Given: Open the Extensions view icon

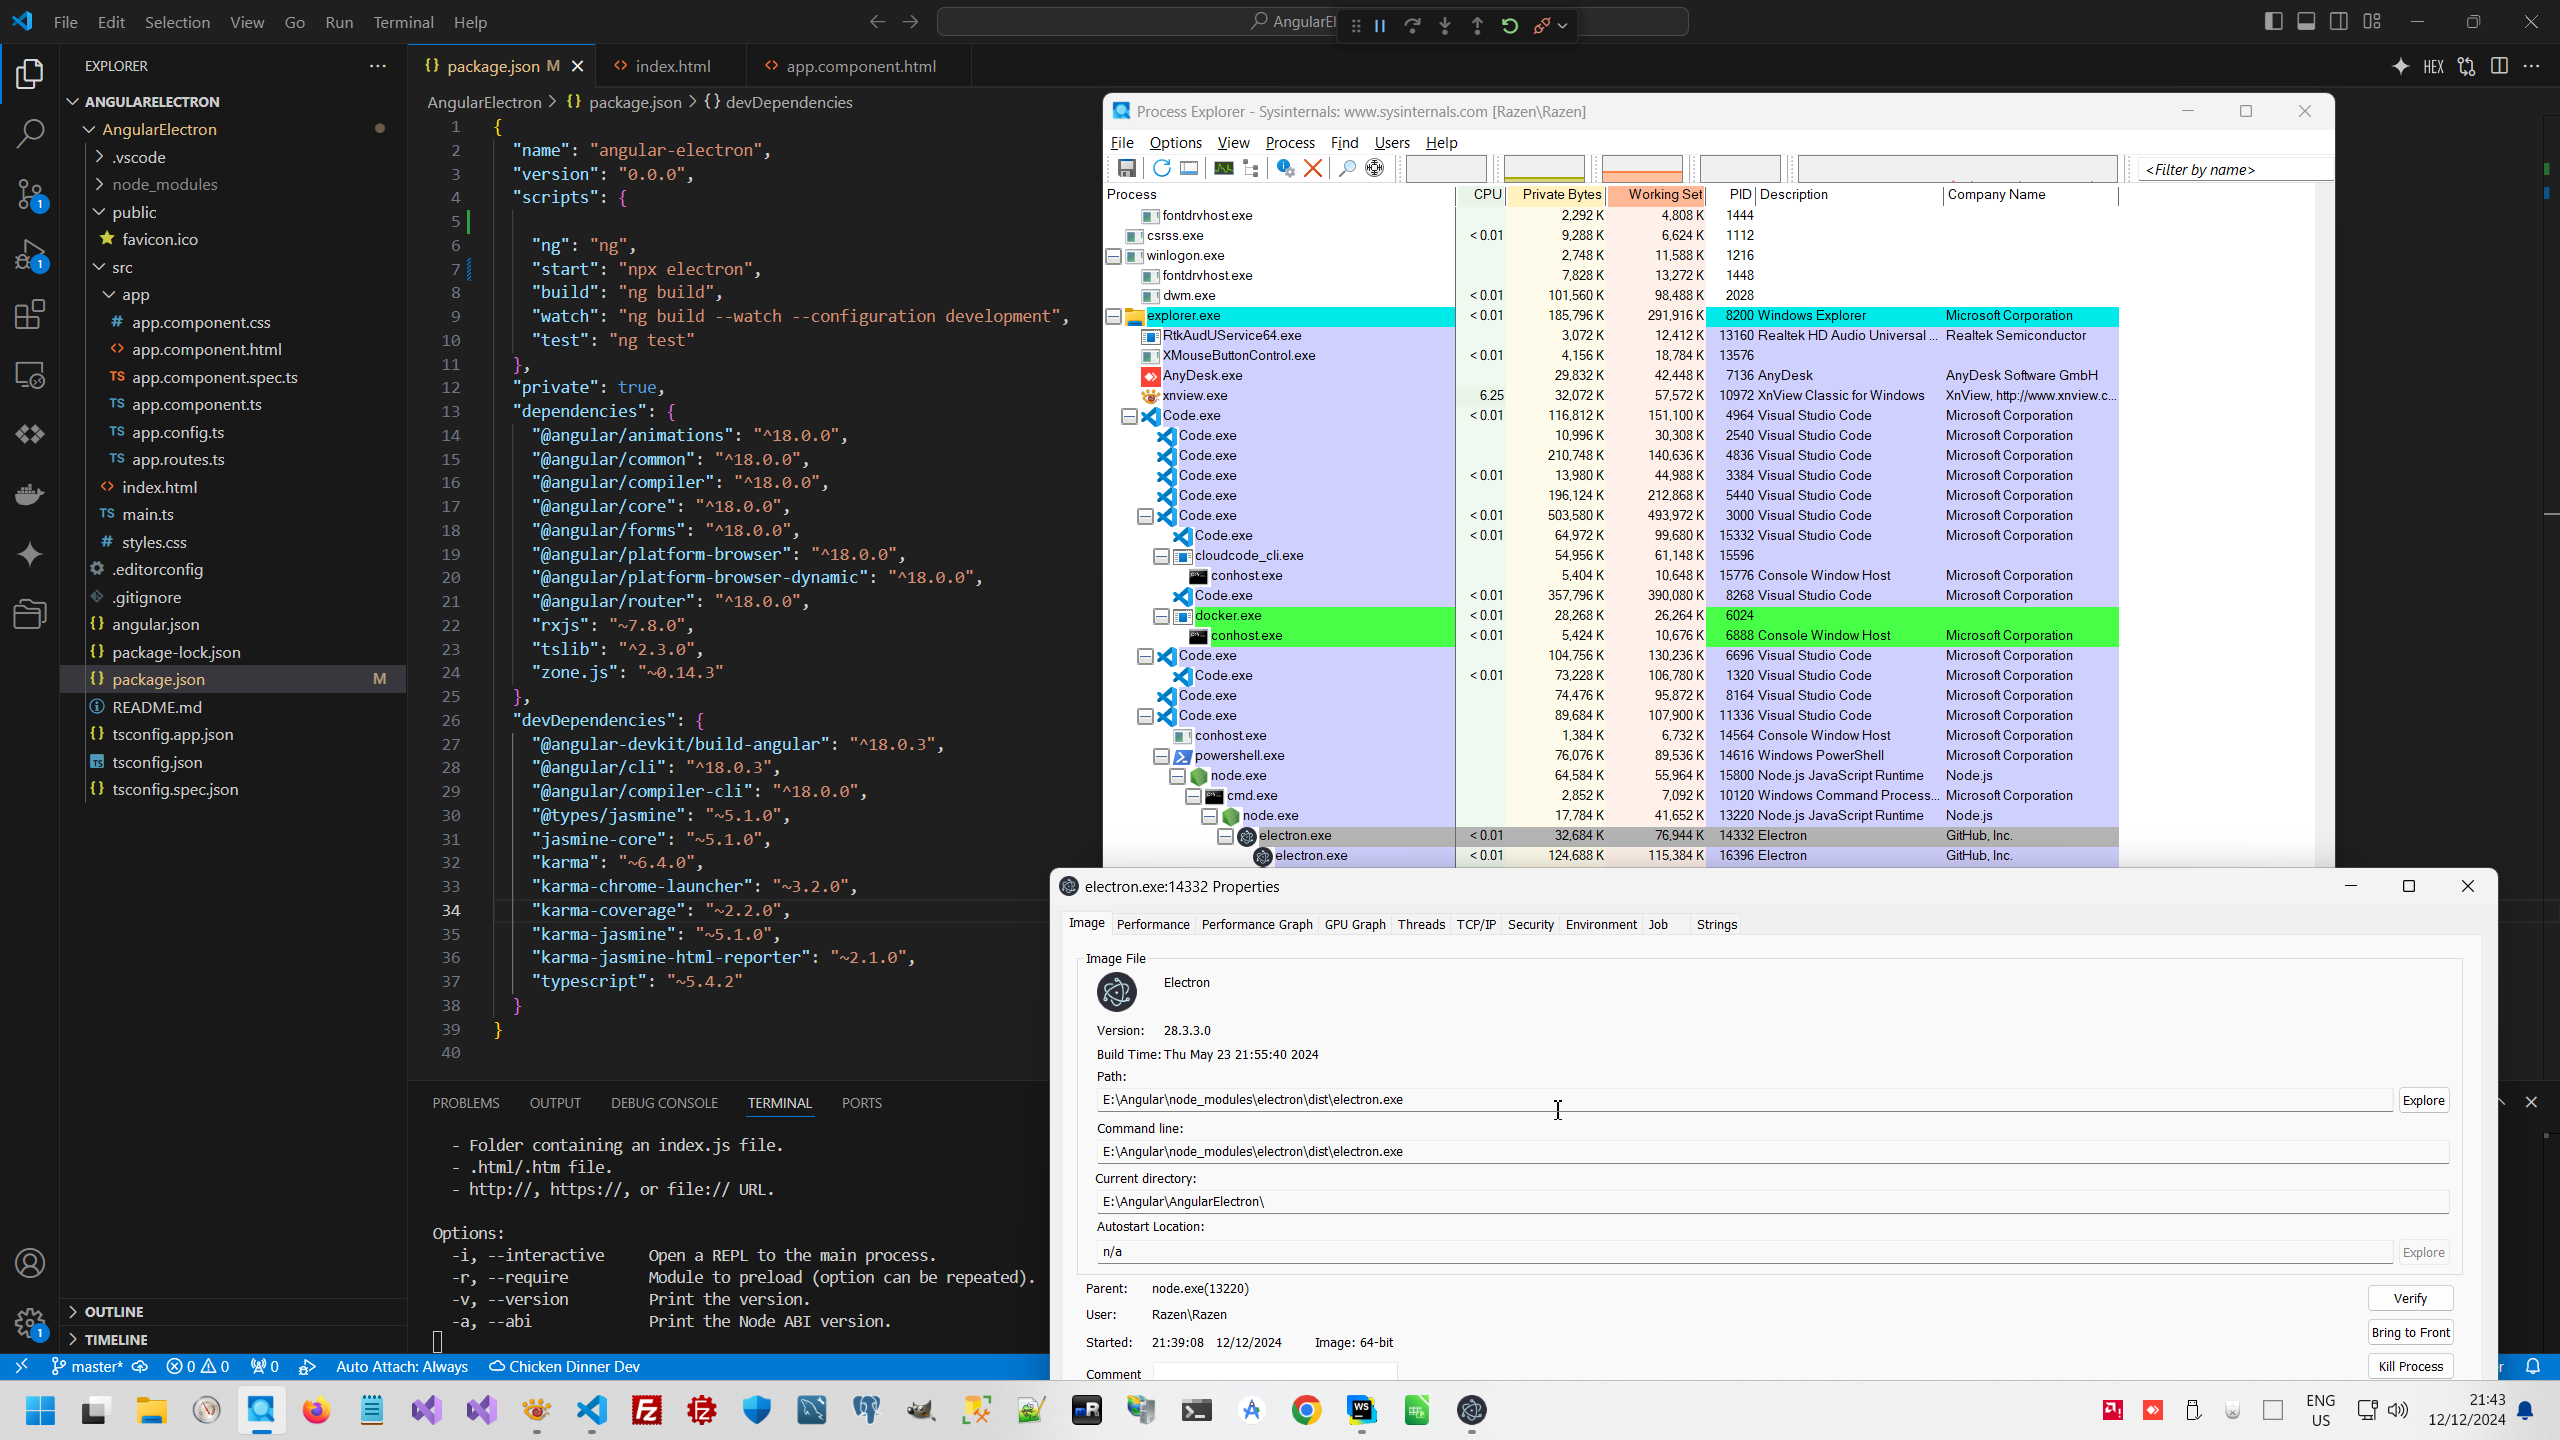Looking at the screenshot, I should pos(30,315).
